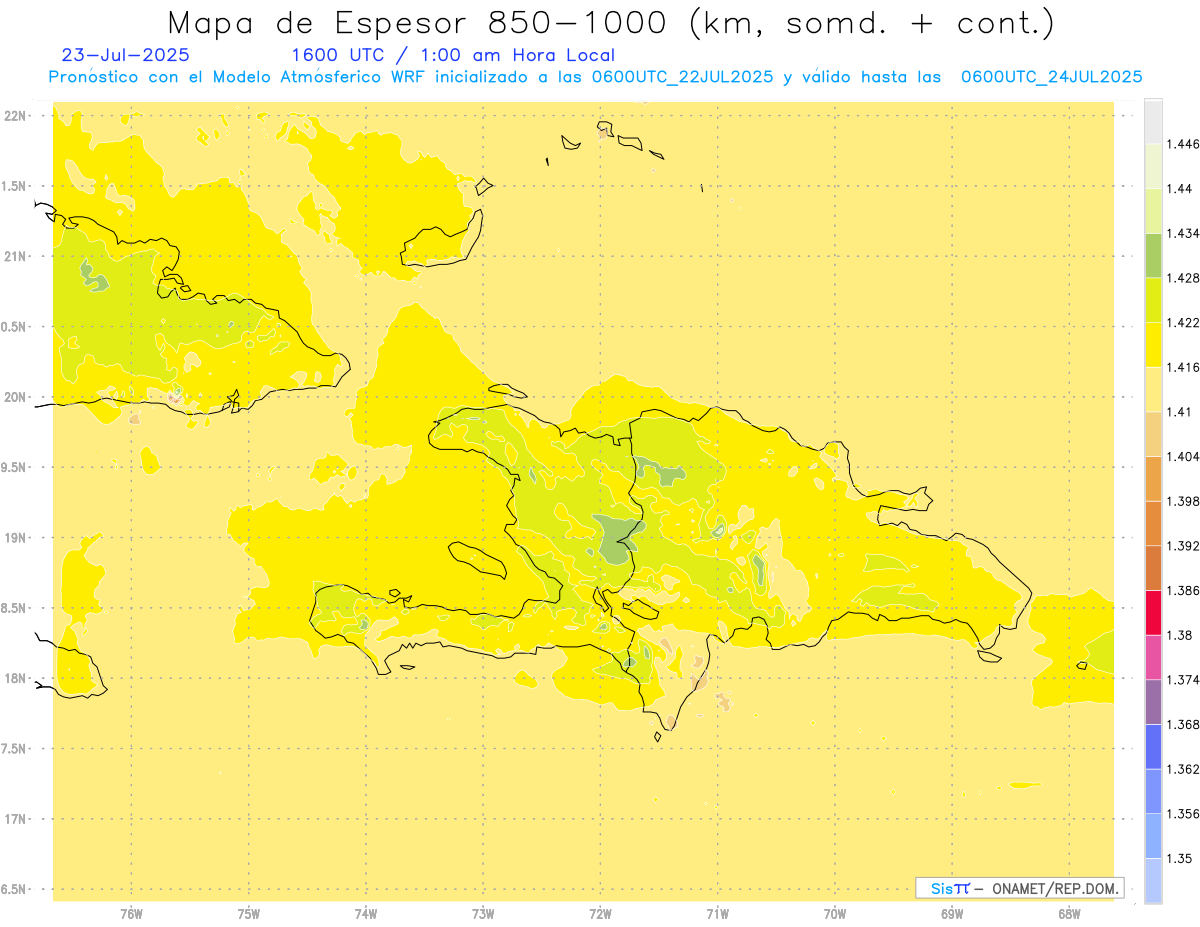Click the orange legend swatch between 1.404 and 1.398
Screen dimensions: 1200x927
coord(1153,479)
